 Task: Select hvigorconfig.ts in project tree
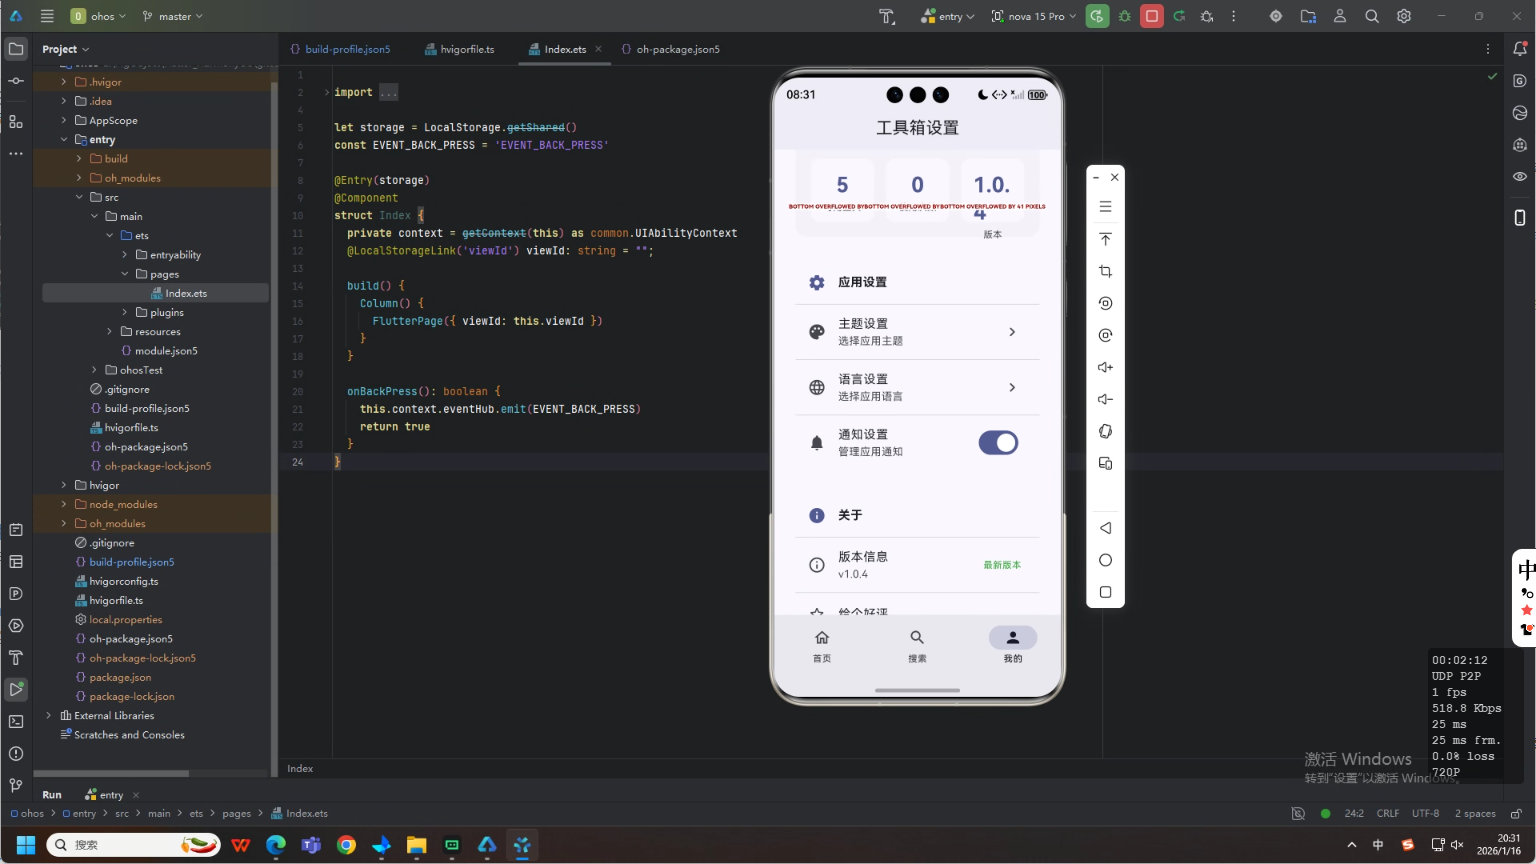click(x=123, y=581)
